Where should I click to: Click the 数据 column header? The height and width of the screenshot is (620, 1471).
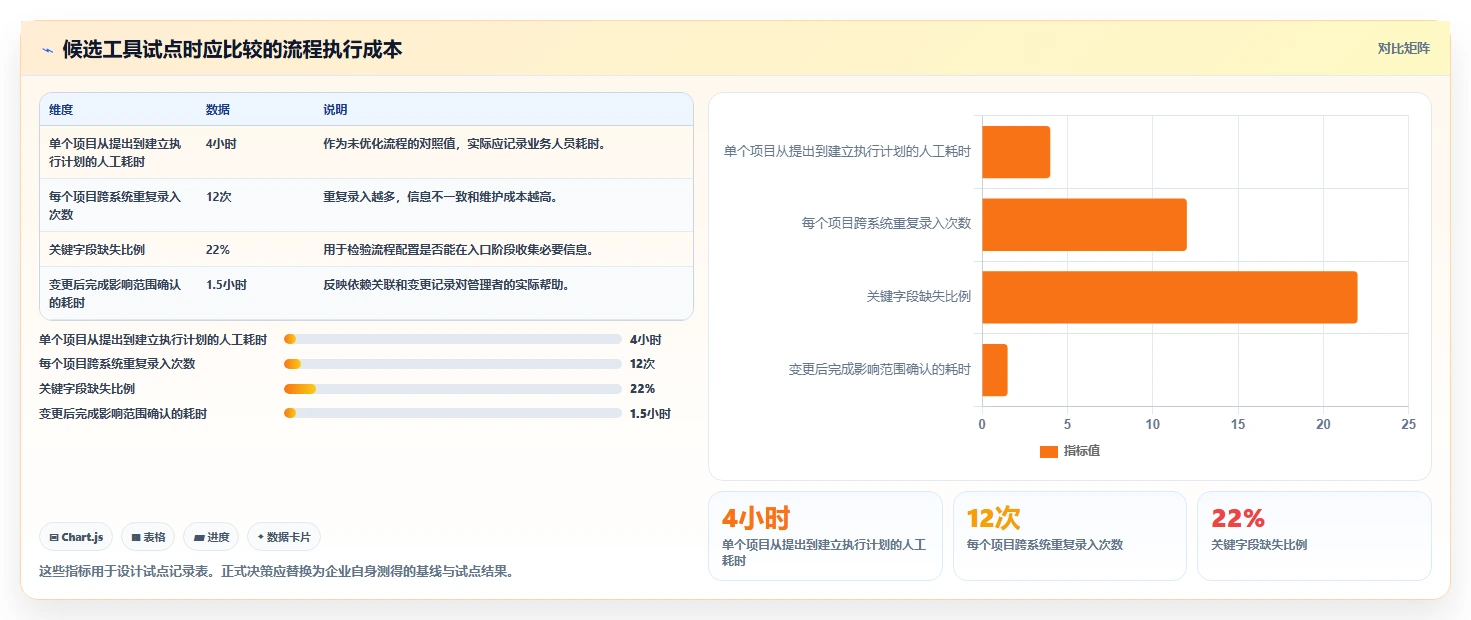click(x=218, y=110)
